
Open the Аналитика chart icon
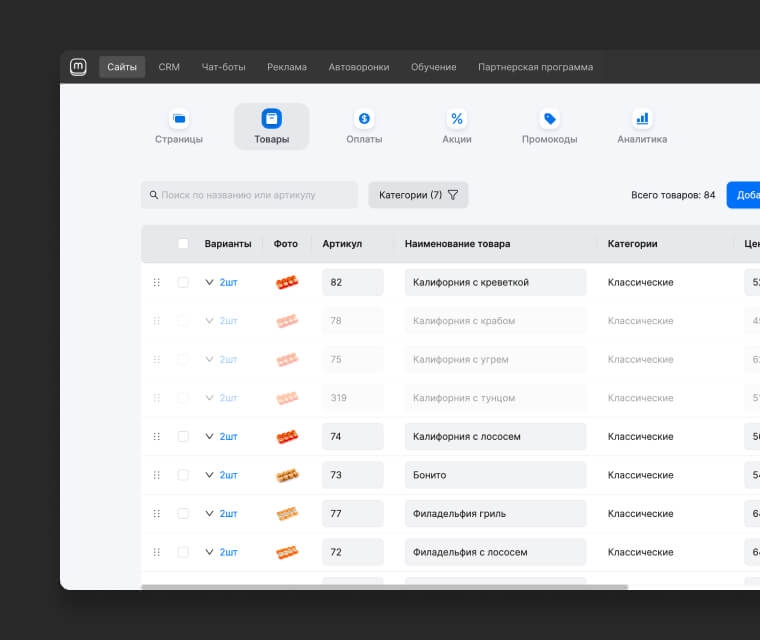click(x=642, y=119)
